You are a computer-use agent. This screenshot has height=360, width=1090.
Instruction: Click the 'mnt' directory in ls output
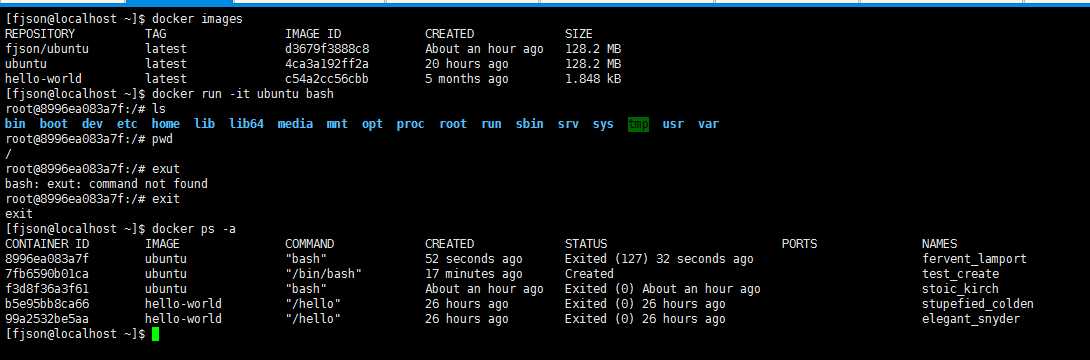(x=337, y=124)
